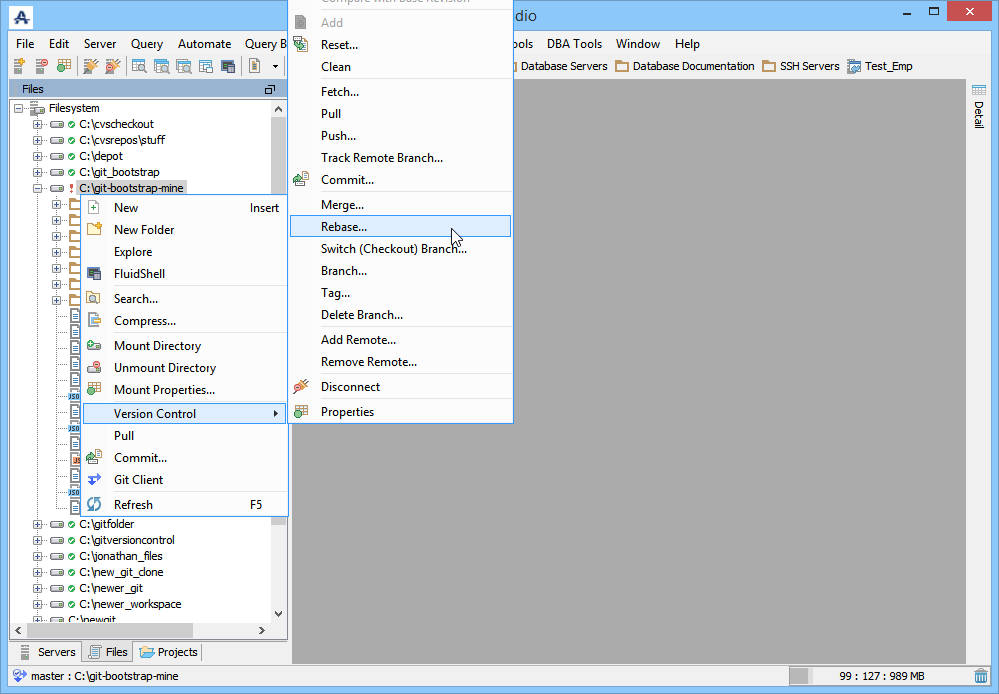The width and height of the screenshot is (999, 694).
Task: Click Files tree vertical scrollbar down arrow
Action: pyautogui.click(x=278, y=614)
